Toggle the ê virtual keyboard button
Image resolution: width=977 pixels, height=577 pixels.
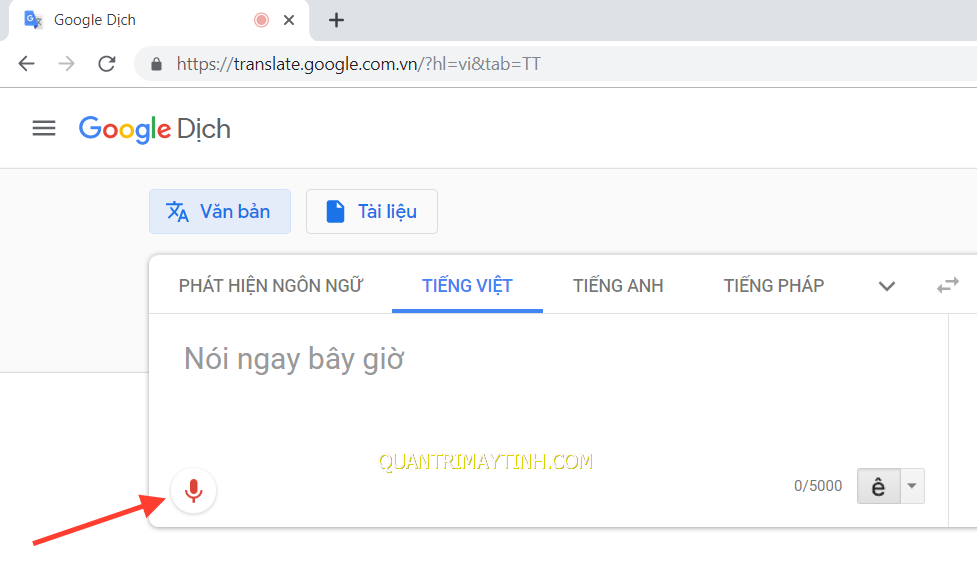[879, 486]
